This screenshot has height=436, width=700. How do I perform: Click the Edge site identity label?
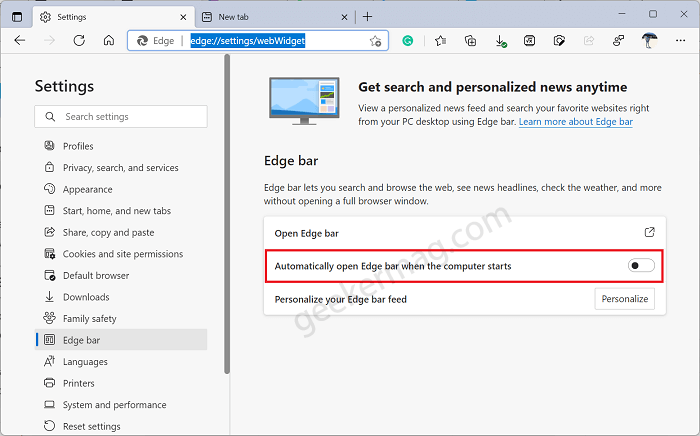[155, 41]
